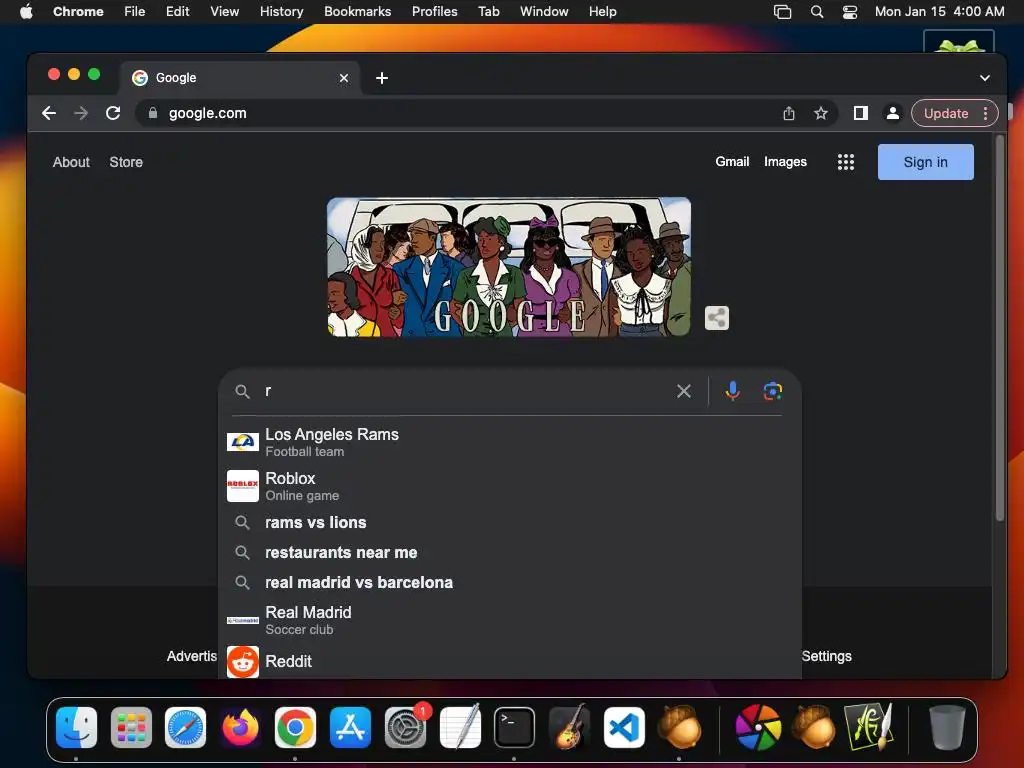Launch Visual Studio Code from the Dock
The width and height of the screenshot is (1024, 768).
click(624, 727)
